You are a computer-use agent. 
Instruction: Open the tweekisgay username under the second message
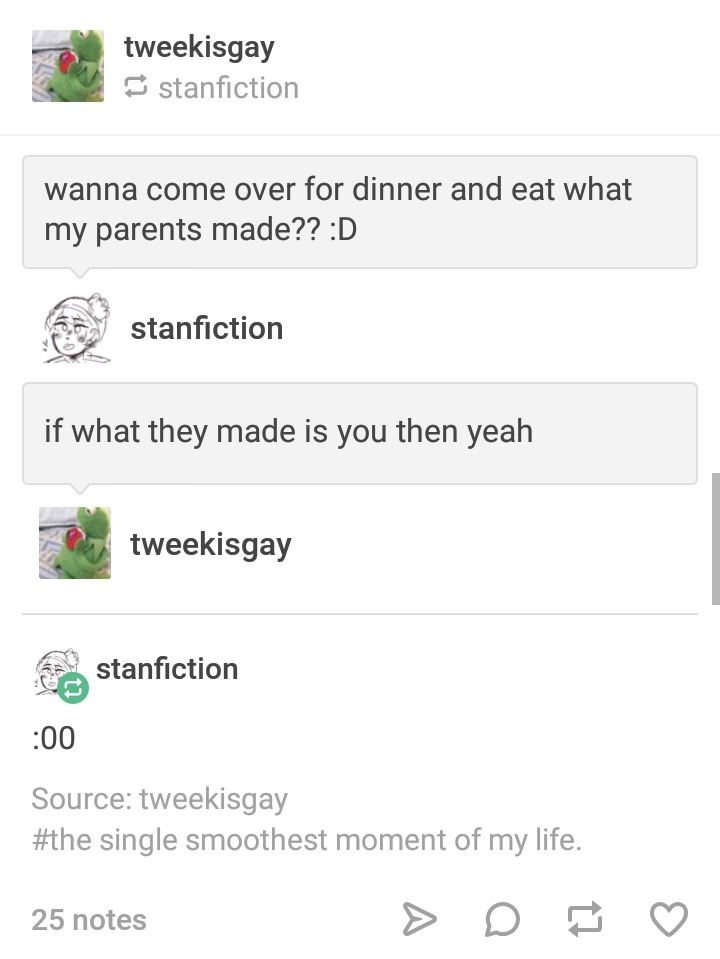(210, 544)
